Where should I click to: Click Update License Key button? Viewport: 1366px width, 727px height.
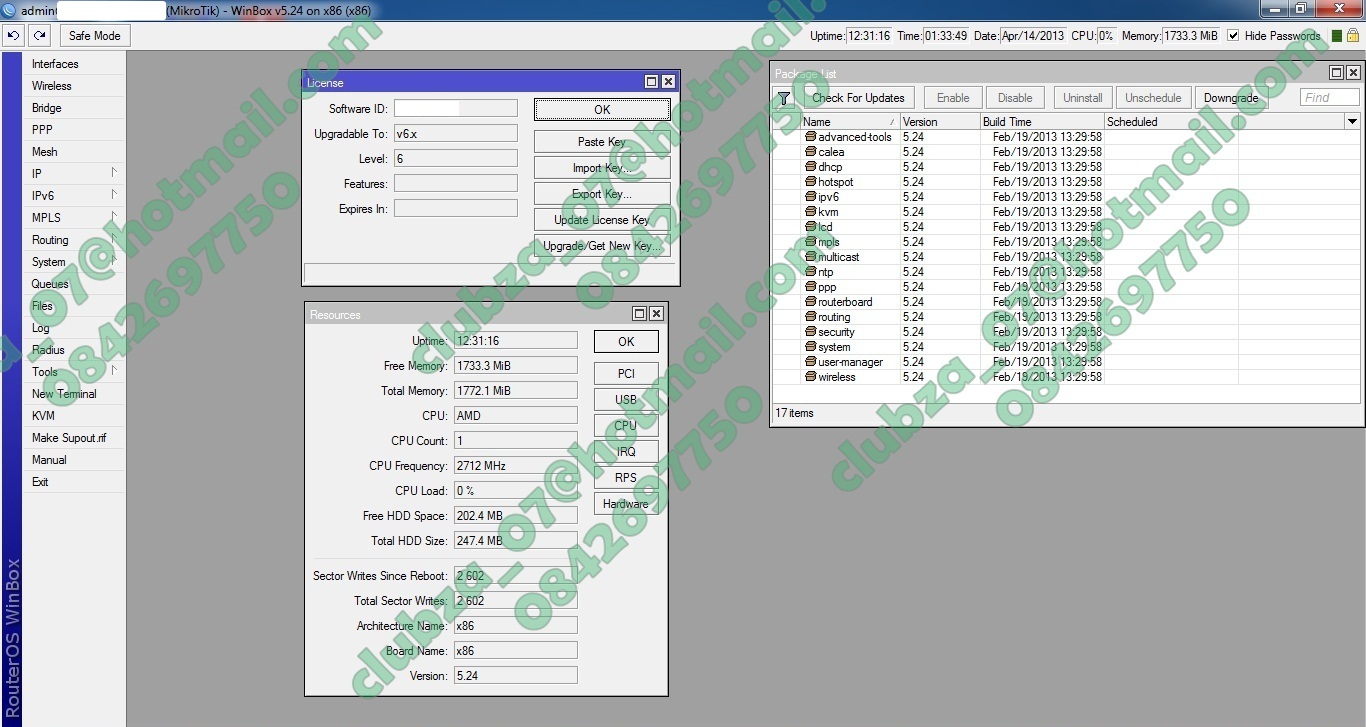pos(602,220)
